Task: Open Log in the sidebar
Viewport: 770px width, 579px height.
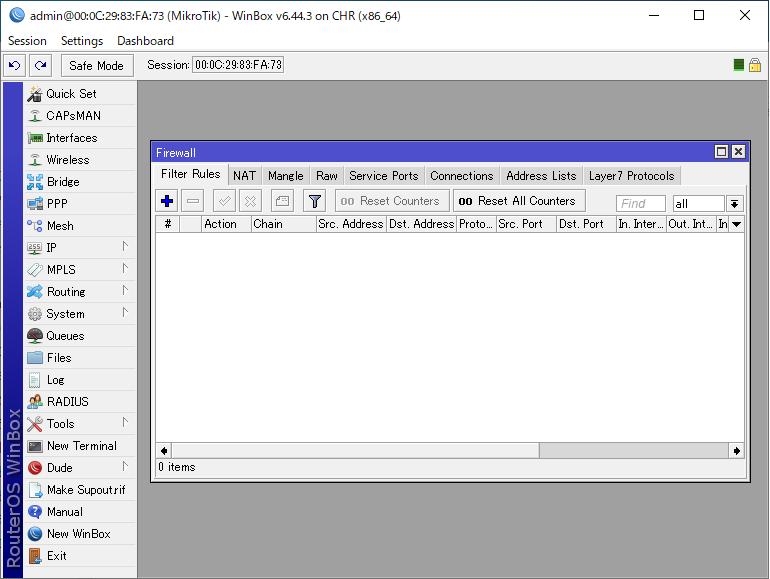Action: click(80, 380)
